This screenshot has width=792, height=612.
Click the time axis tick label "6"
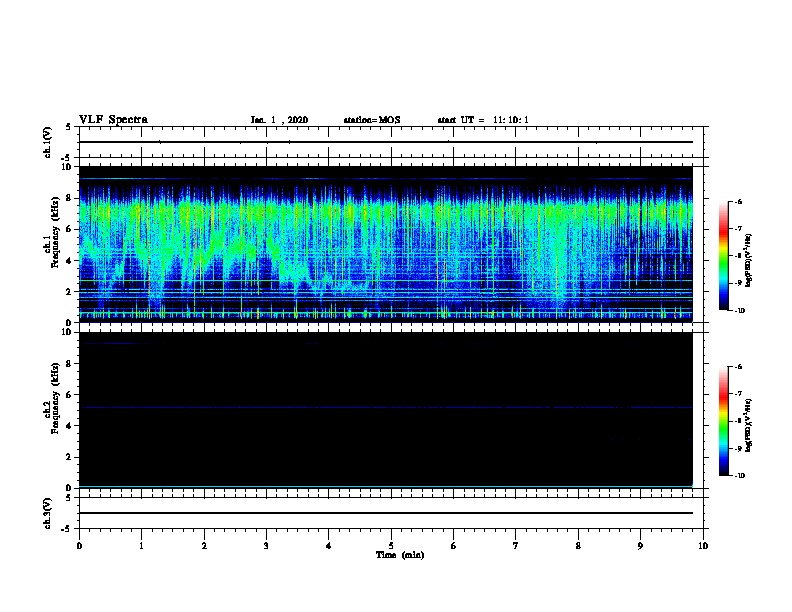(453, 546)
